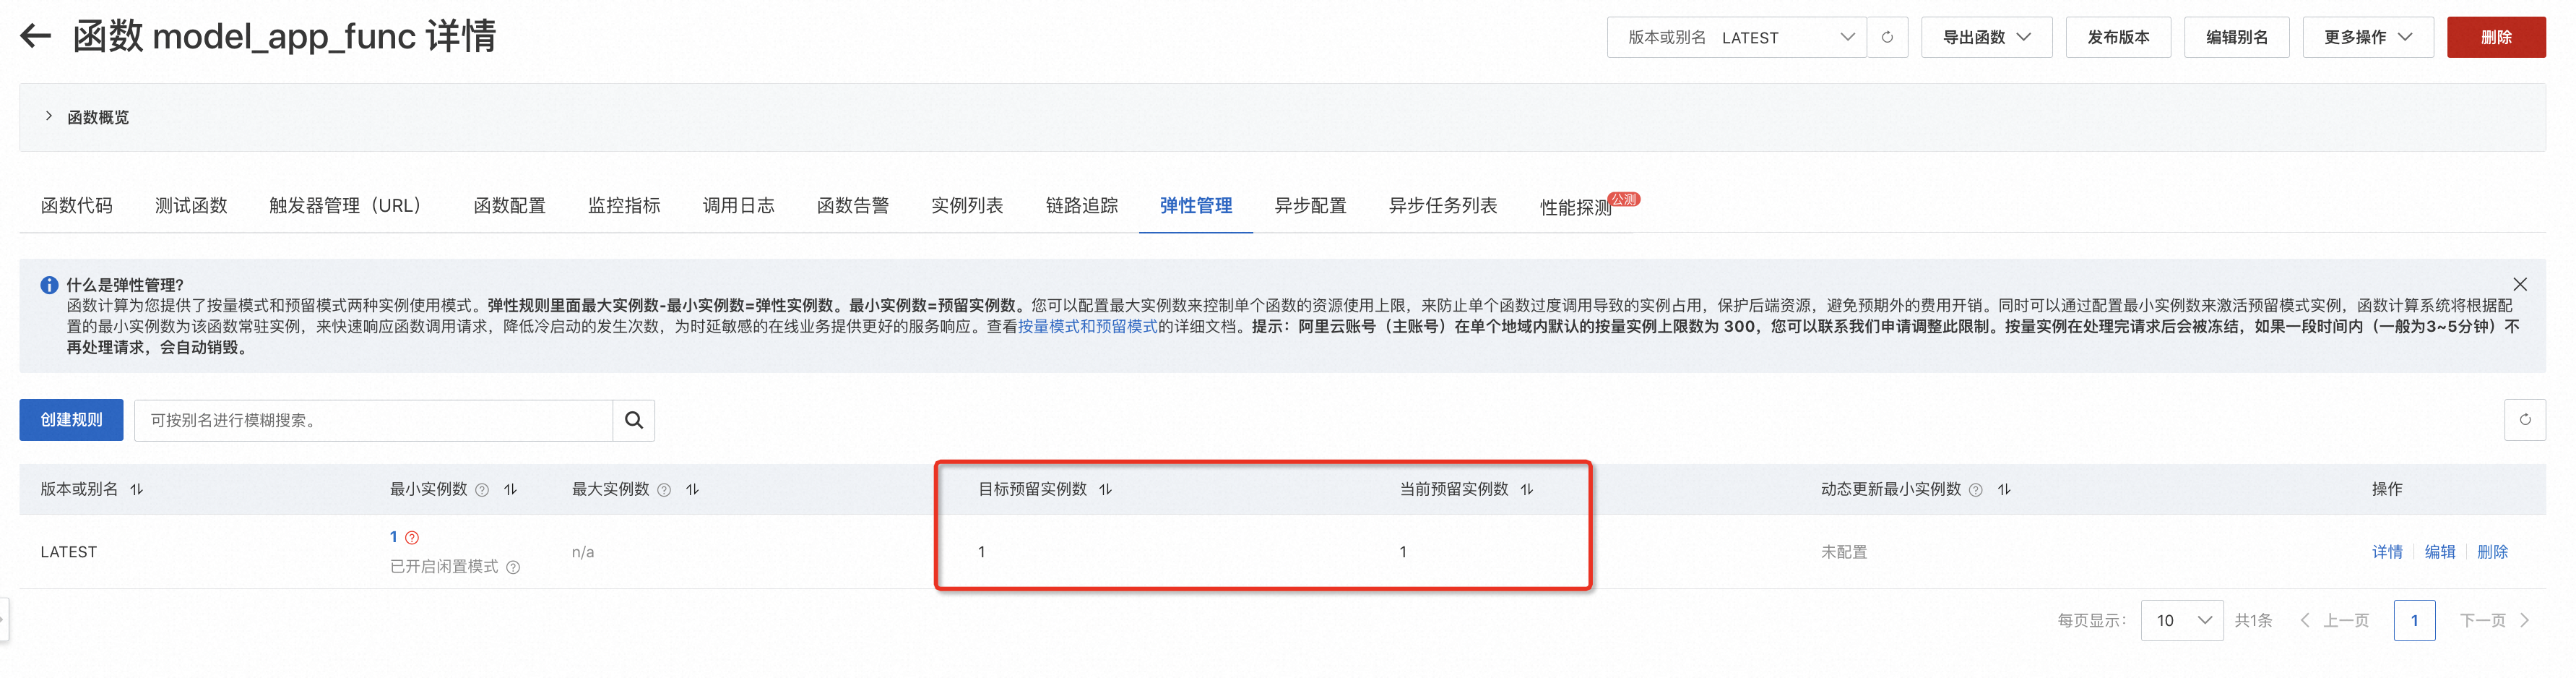
Task: Show help for 已开启闲置模式
Action: click(x=513, y=567)
